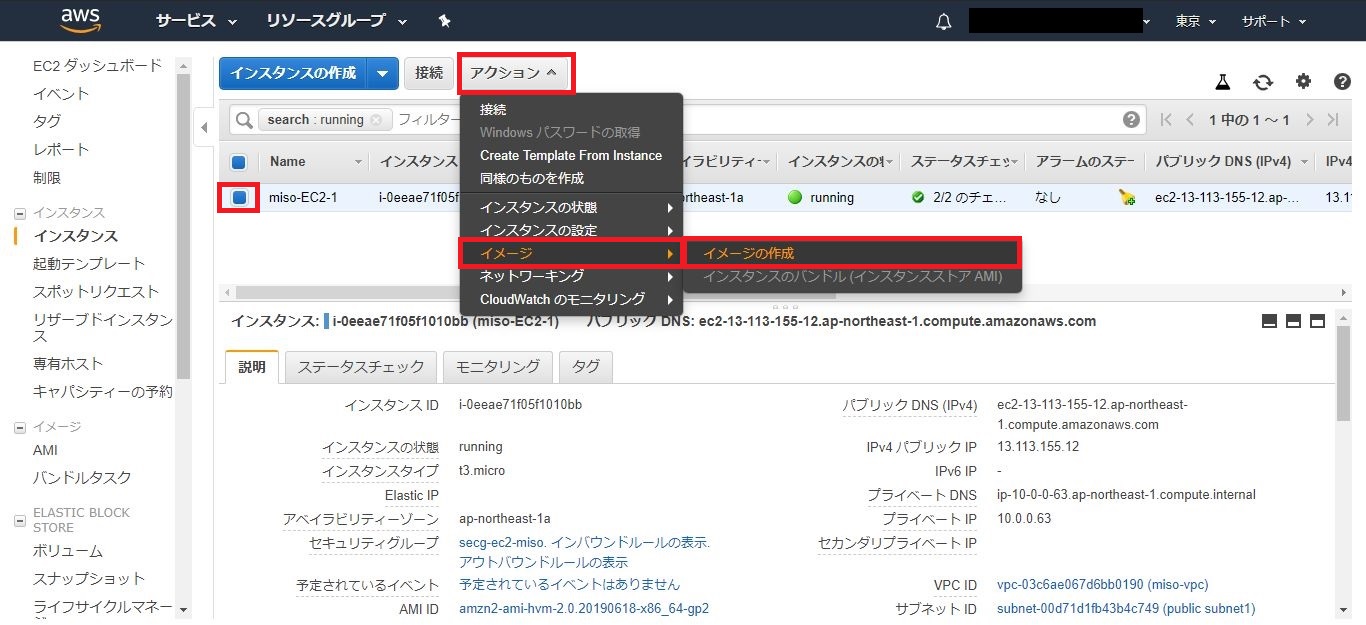The width and height of the screenshot is (1366, 625).
Task: Expand the サービス menu in header
Action: pyautogui.click(x=196, y=21)
